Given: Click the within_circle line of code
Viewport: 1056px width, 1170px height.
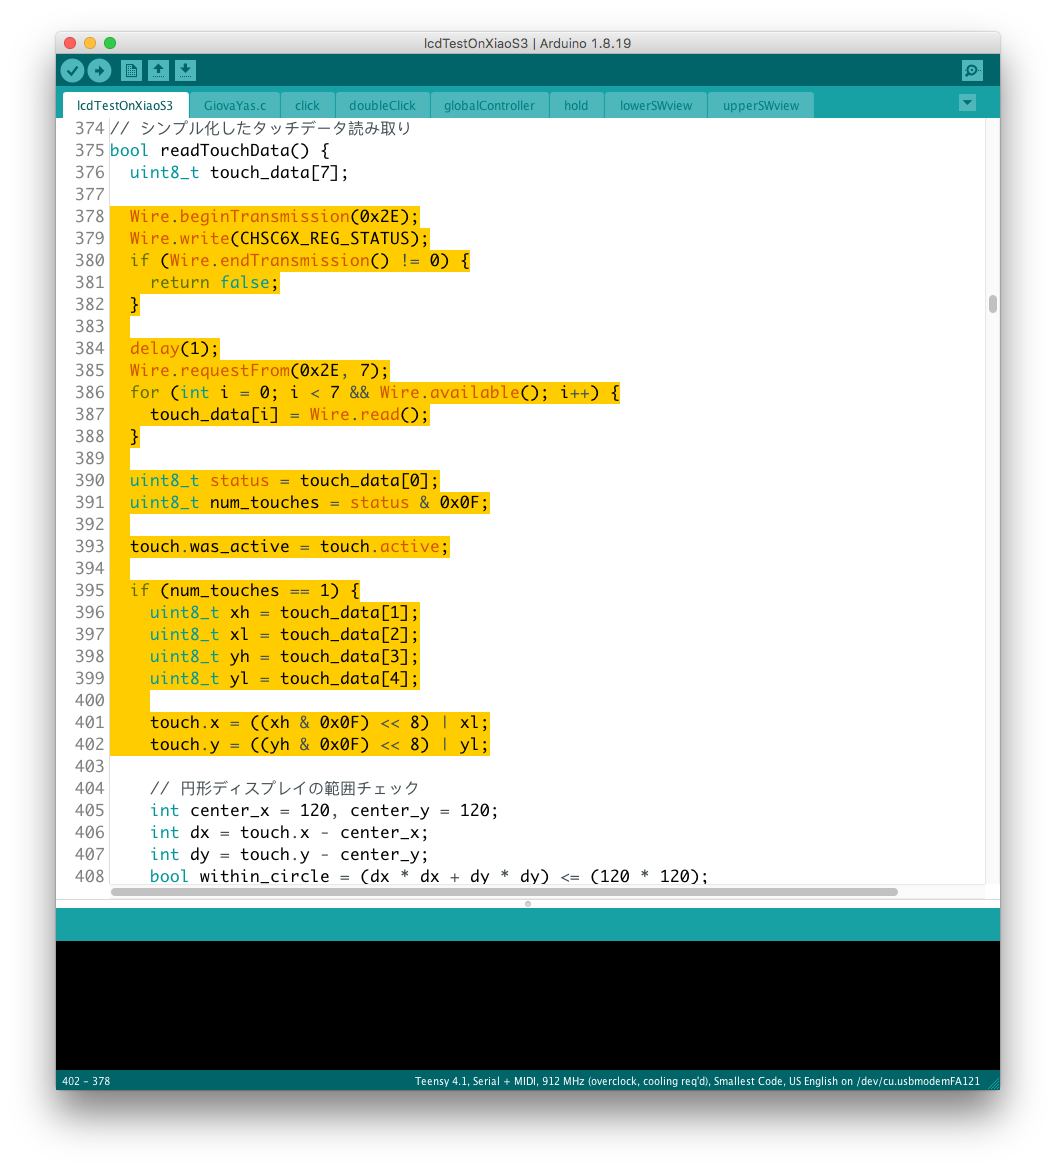Looking at the screenshot, I should (428, 876).
